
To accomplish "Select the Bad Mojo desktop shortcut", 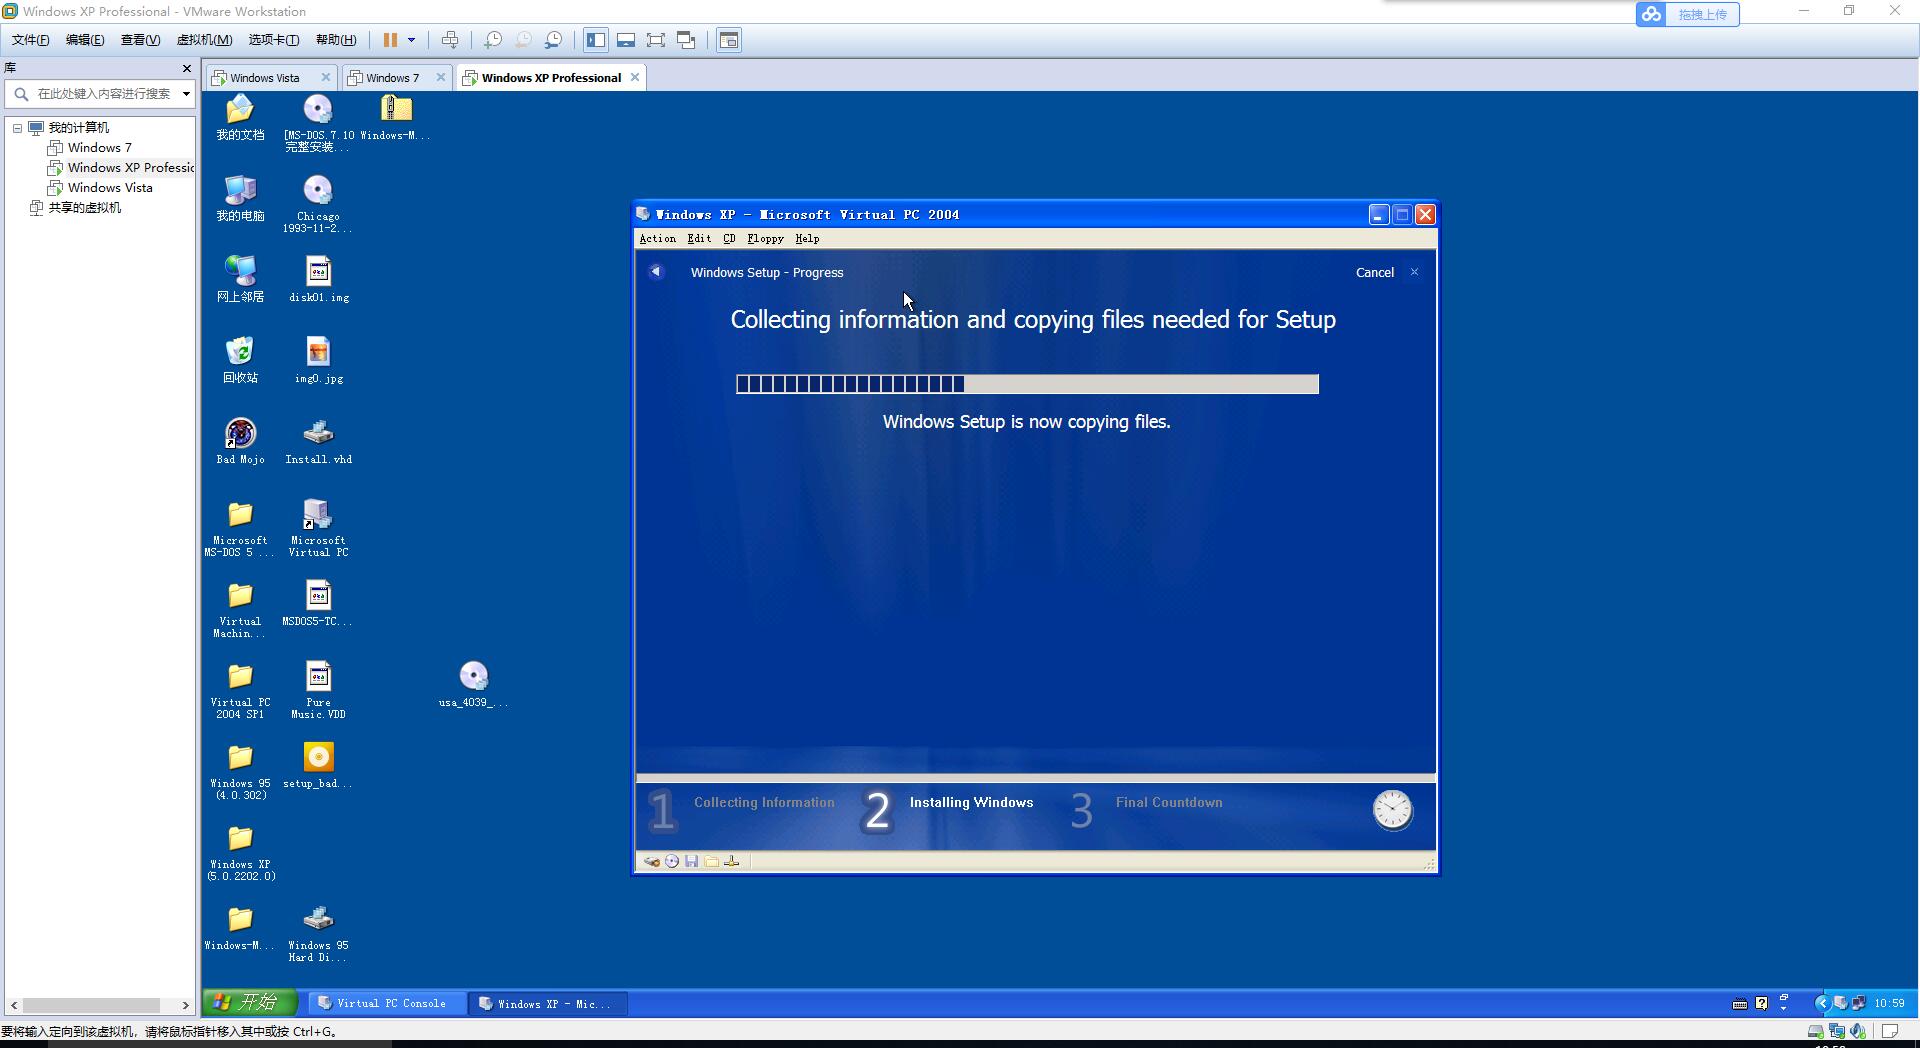I will [240, 441].
